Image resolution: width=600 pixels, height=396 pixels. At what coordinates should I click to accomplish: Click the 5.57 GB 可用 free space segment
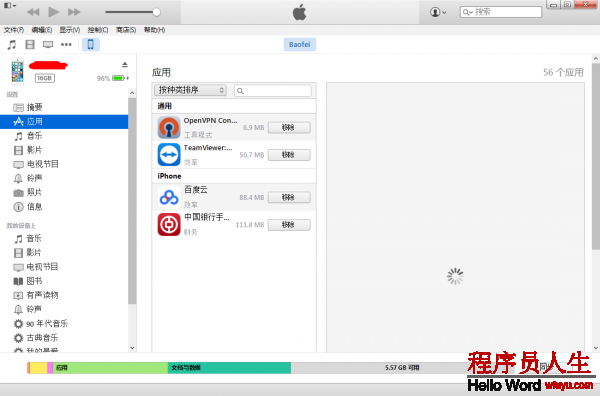[x=402, y=368]
